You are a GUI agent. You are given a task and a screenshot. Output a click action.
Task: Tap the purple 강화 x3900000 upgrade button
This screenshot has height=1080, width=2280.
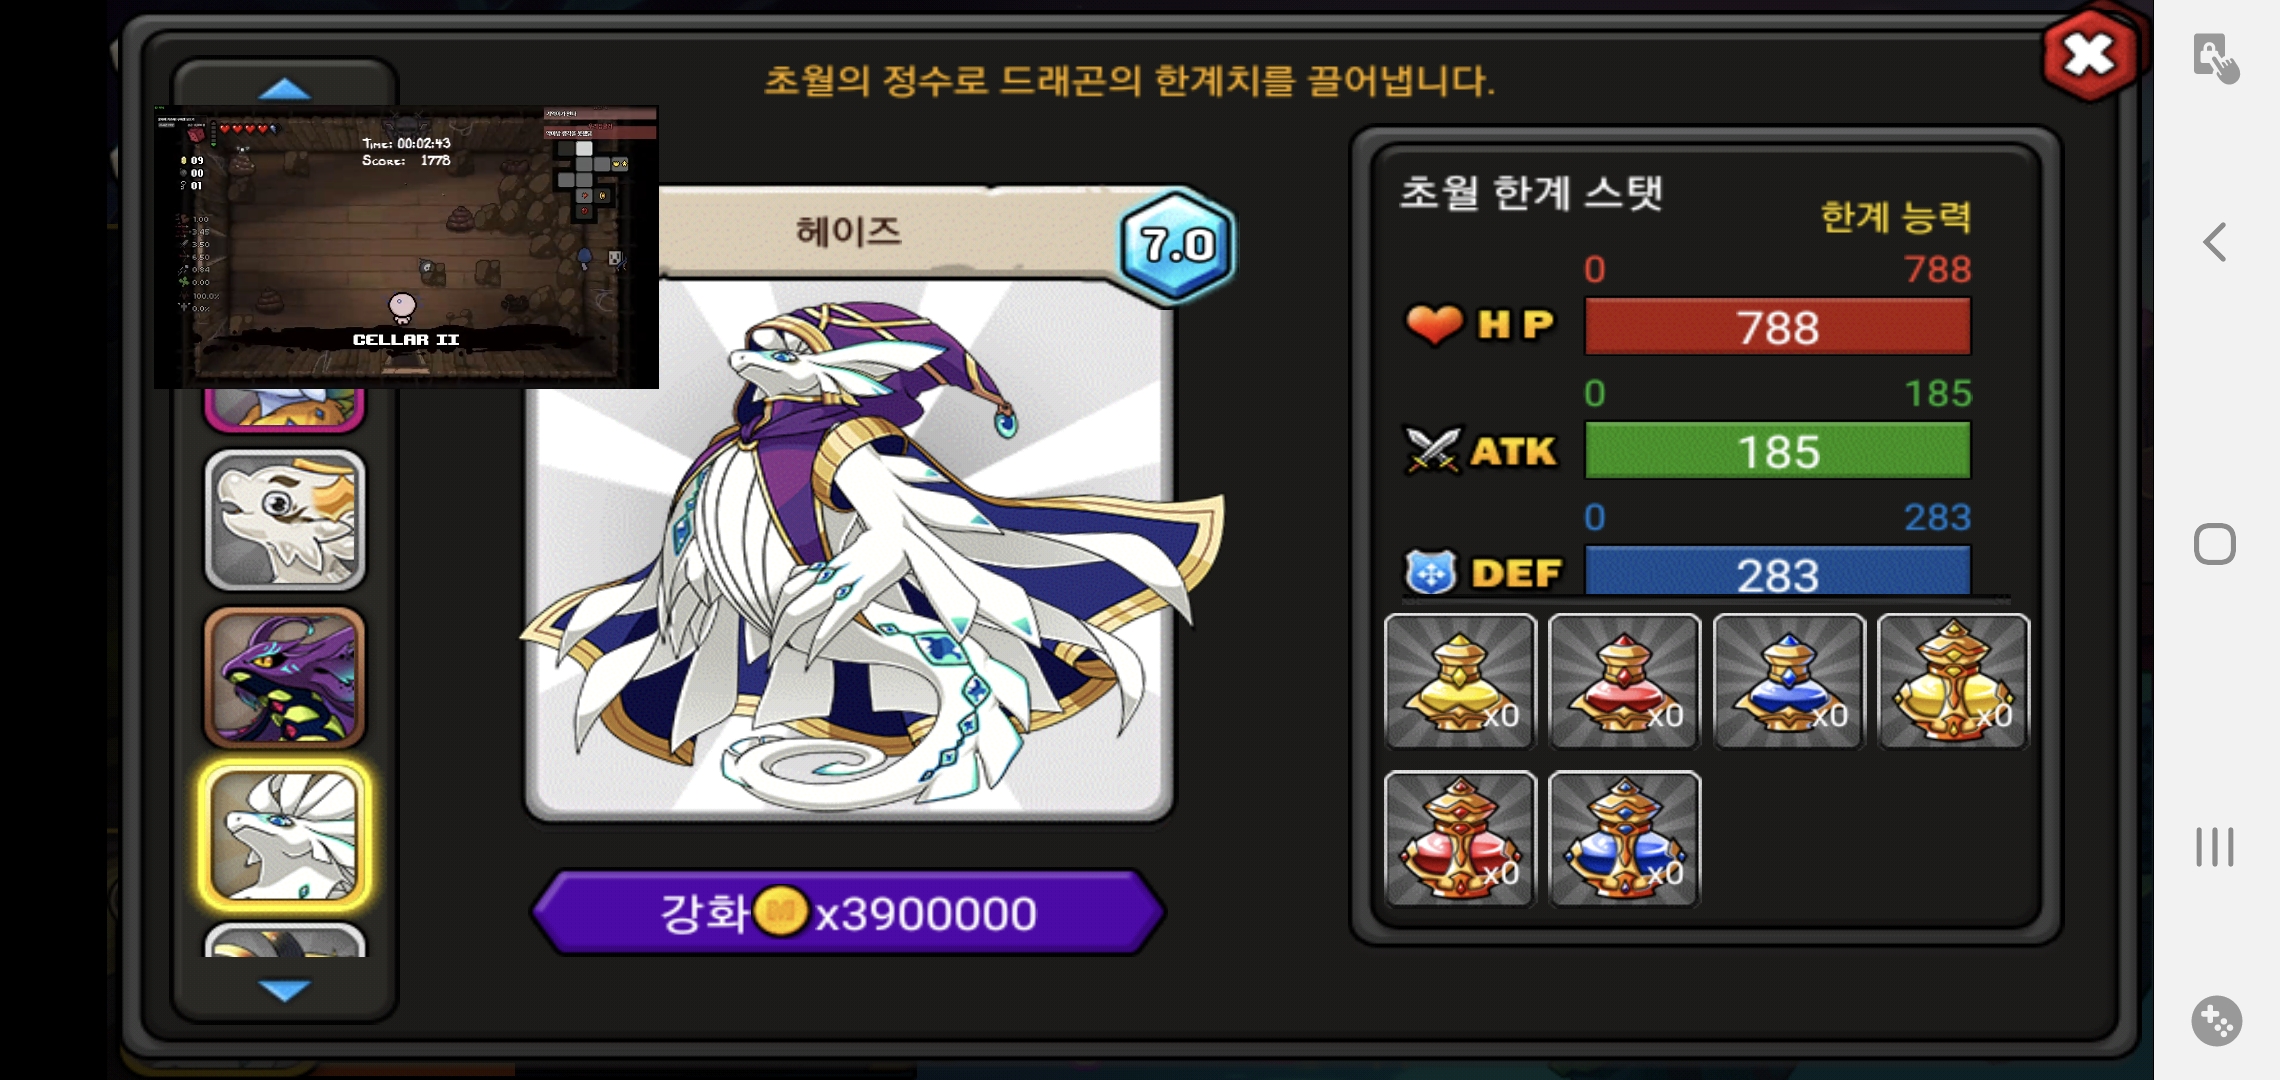coord(848,912)
